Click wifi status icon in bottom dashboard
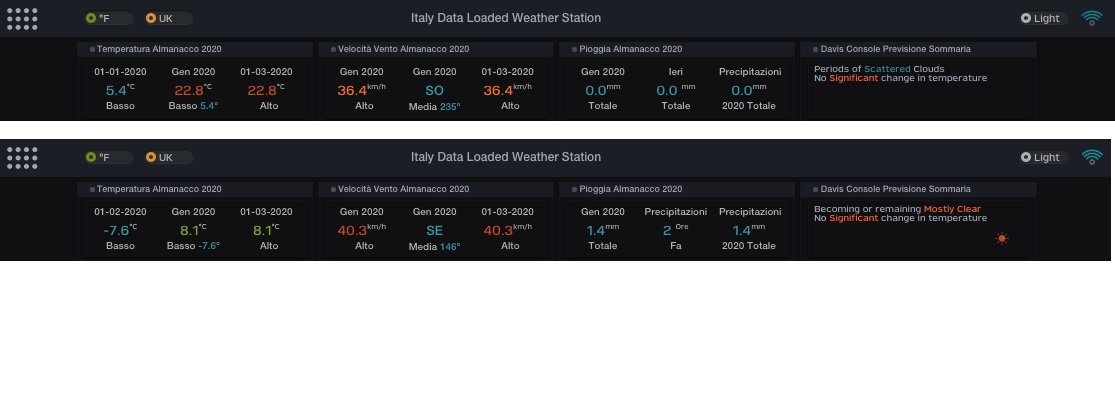Screen dimensions: 1115x400 [x=1092, y=157]
